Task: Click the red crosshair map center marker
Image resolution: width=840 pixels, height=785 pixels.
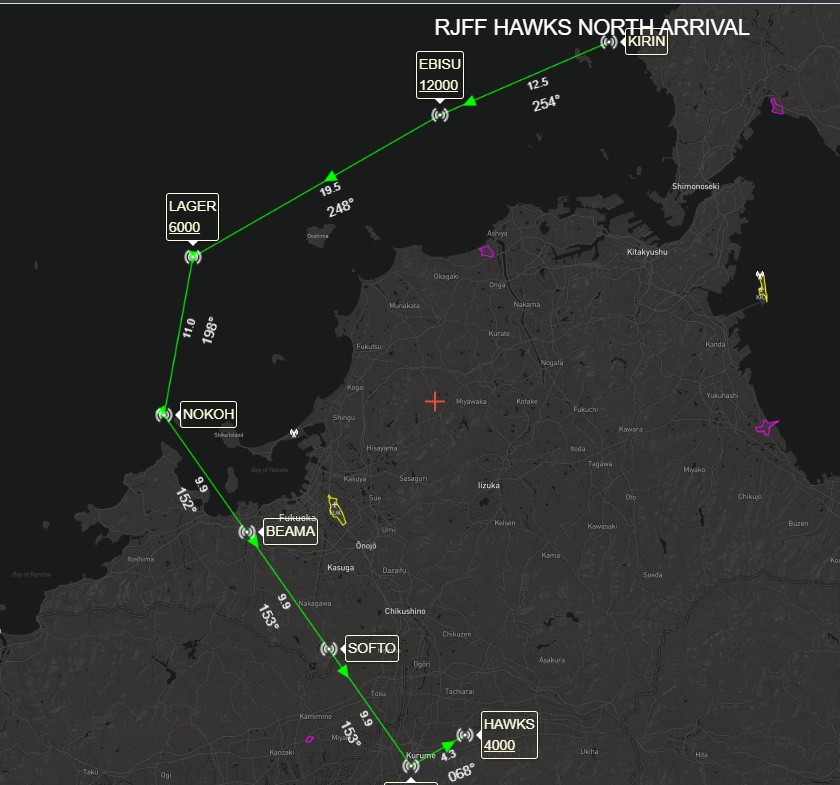Action: 434,401
